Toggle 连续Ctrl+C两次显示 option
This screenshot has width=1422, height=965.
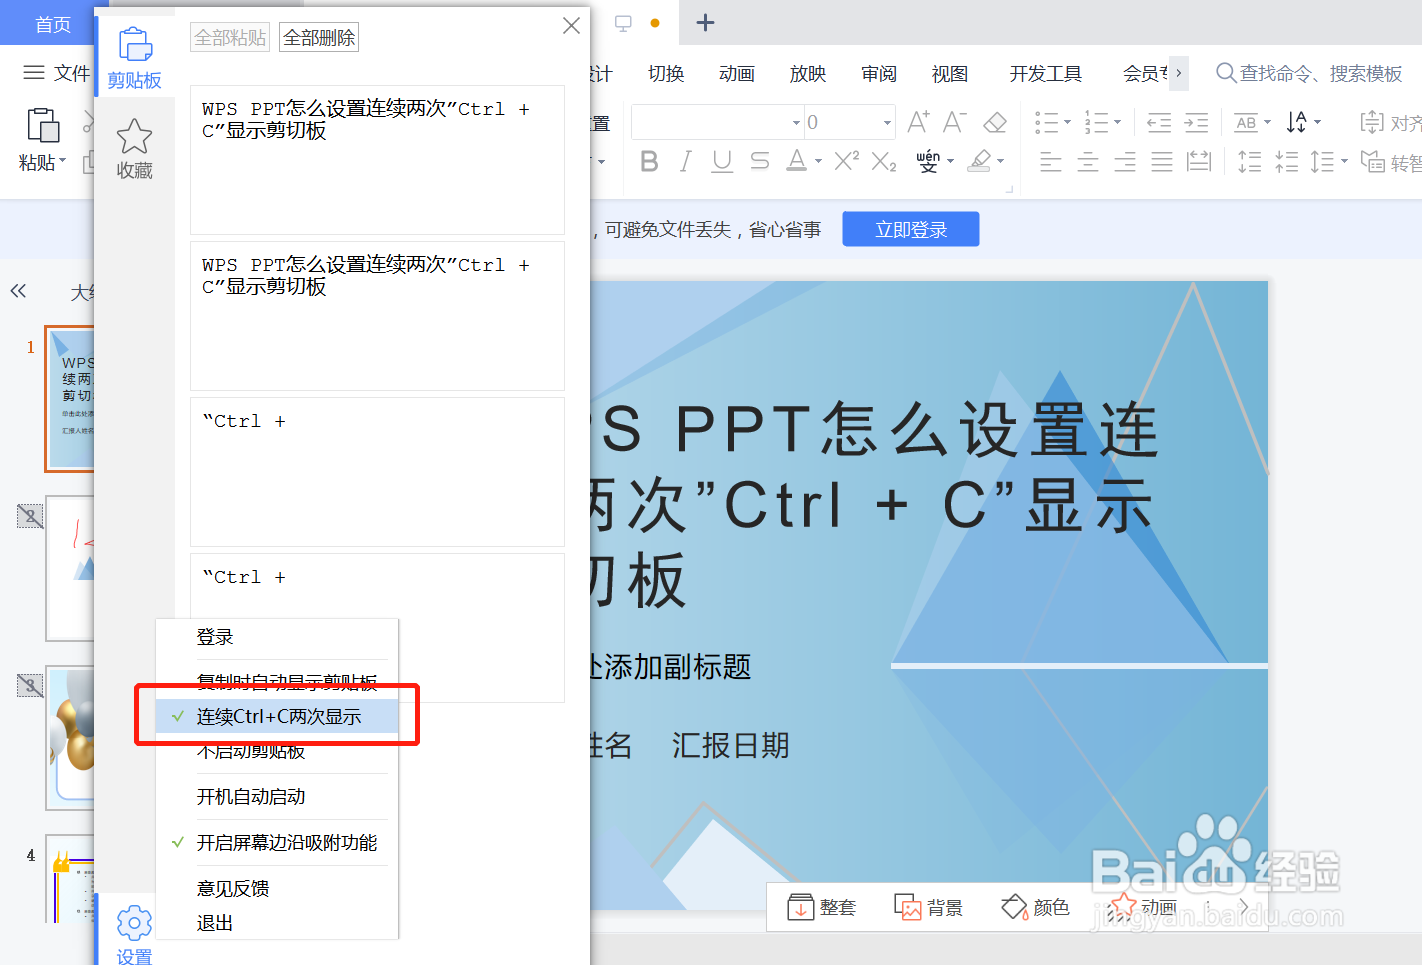[x=277, y=716]
